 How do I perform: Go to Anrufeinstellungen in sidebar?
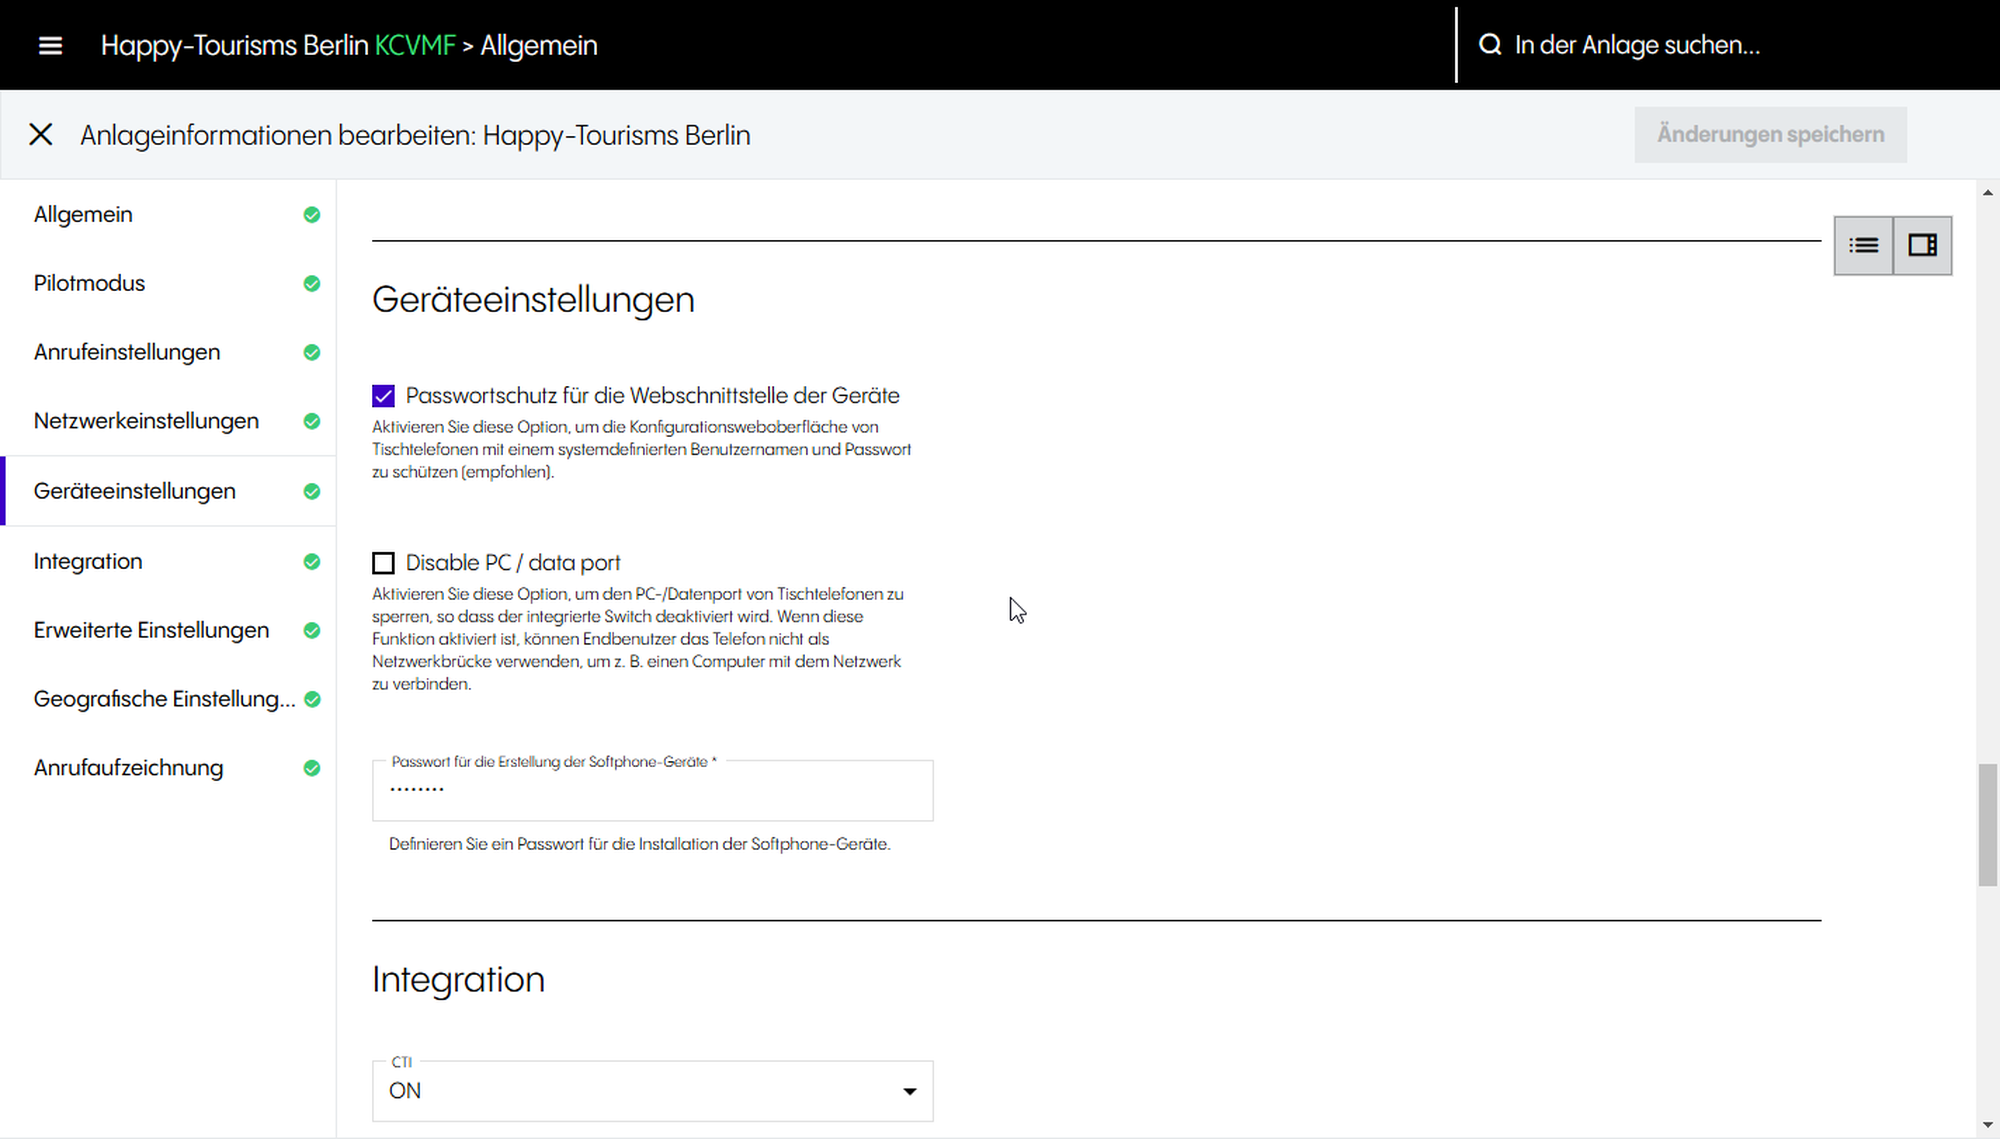tap(127, 352)
